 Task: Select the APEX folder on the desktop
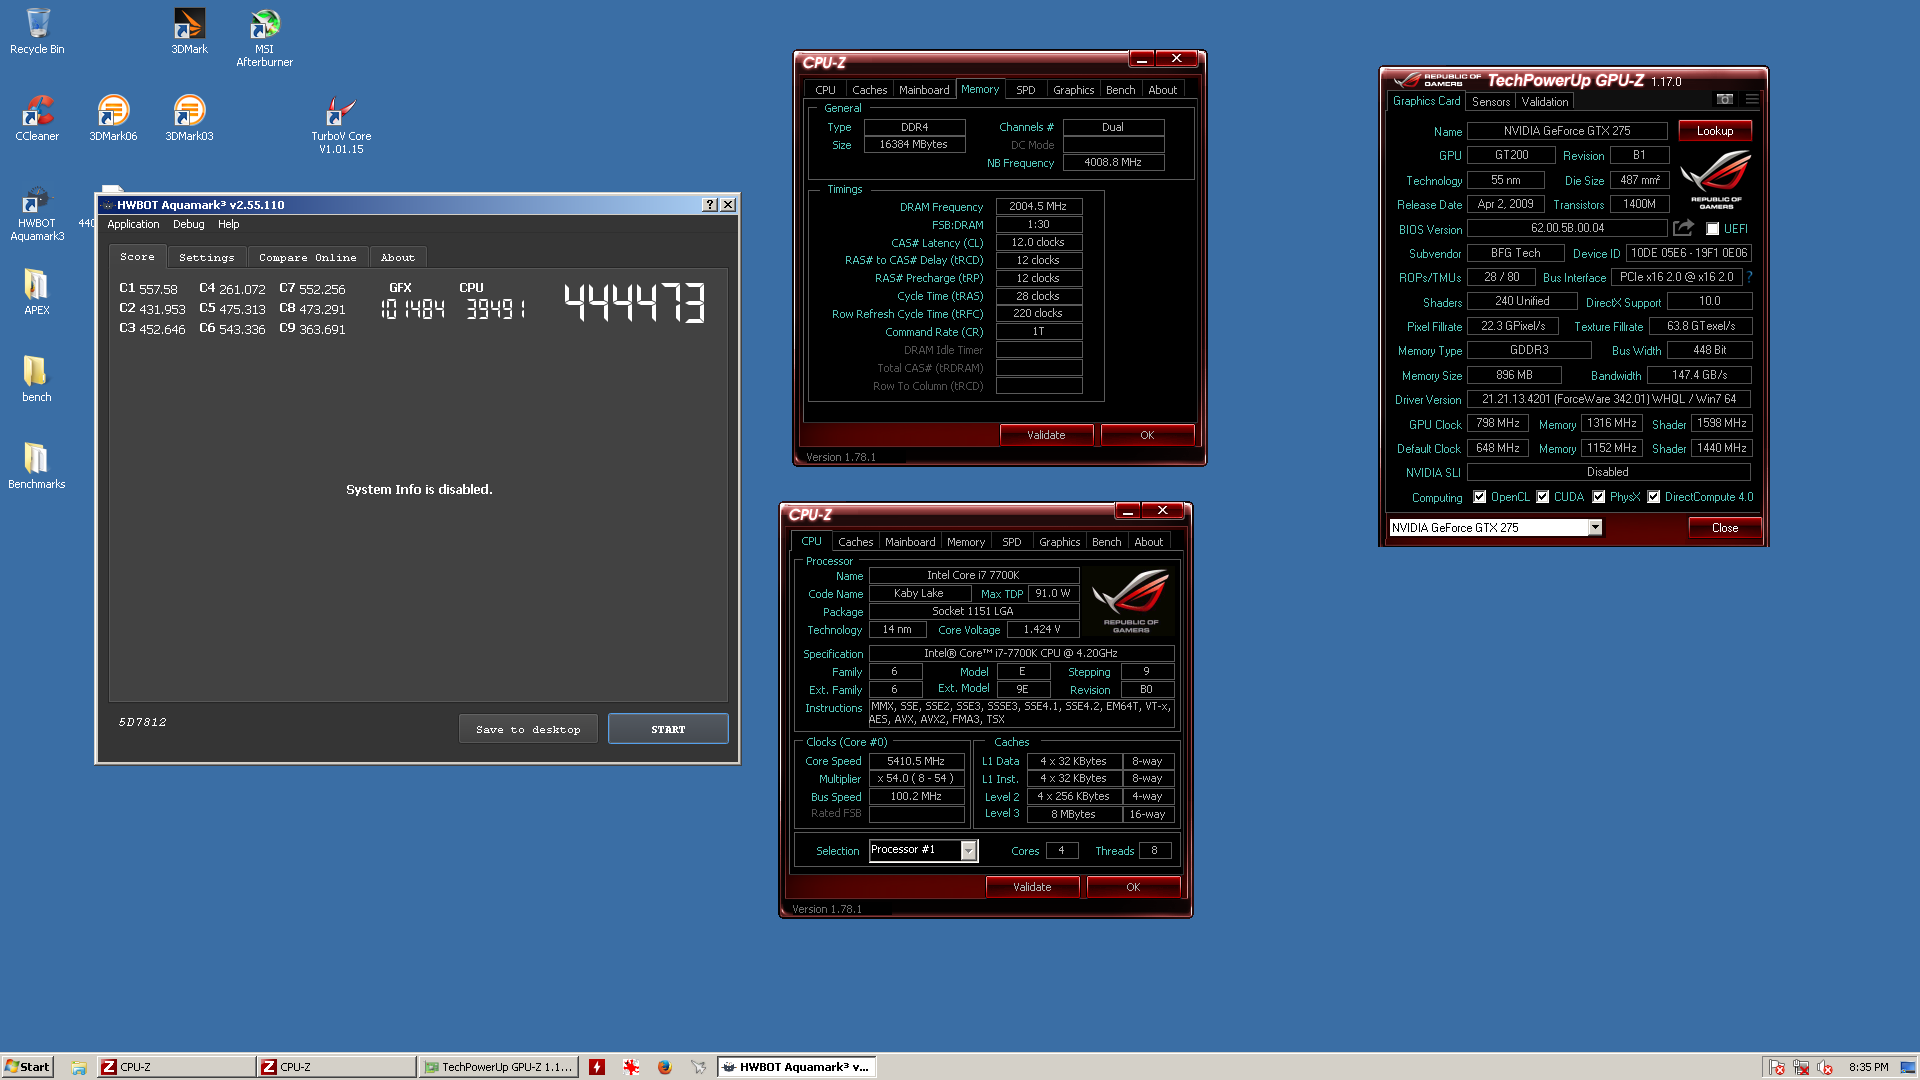pos(37,292)
